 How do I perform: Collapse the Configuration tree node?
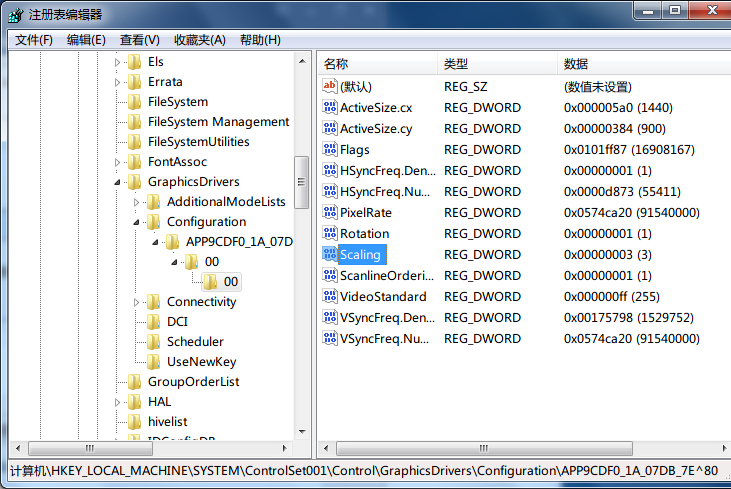pyautogui.click(x=137, y=222)
